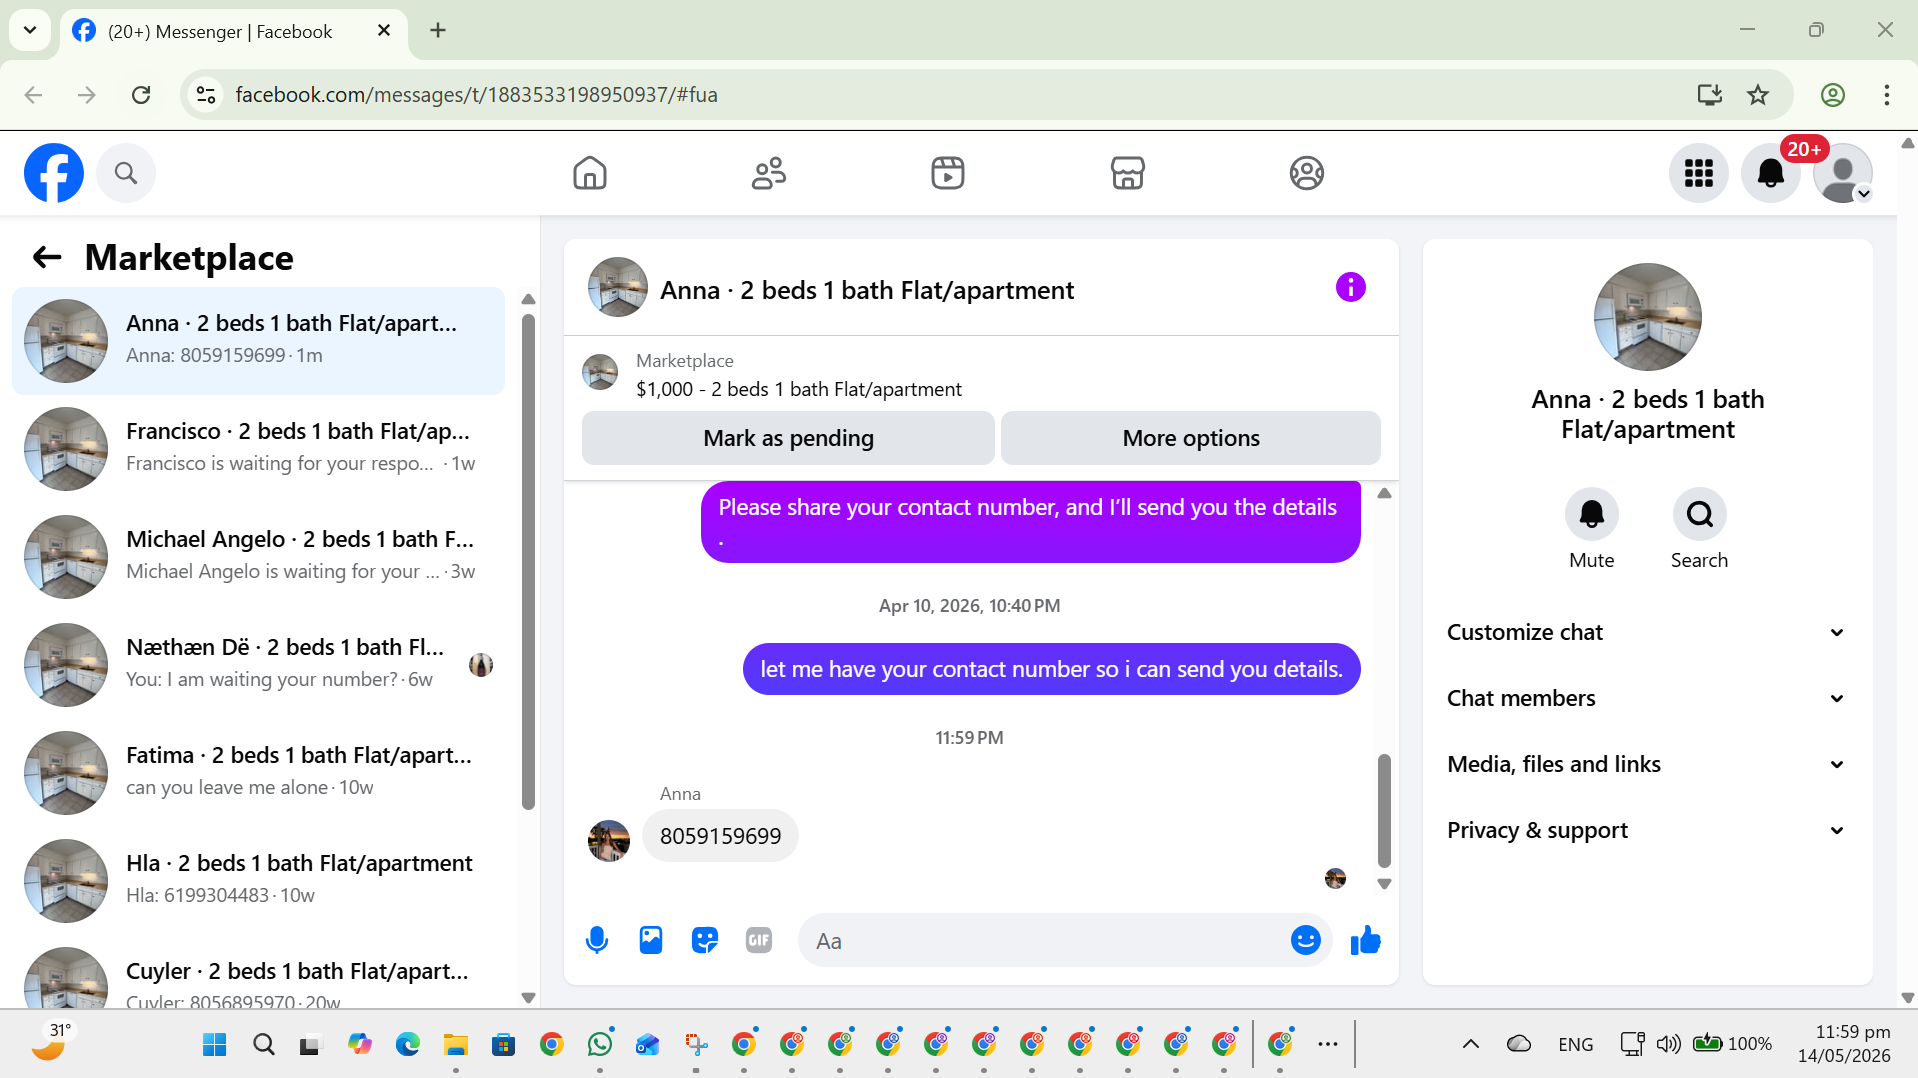The image size is (1918, 1078).
Task: Open the taskbar clock and date
Action: (x=1843, y=1044)
